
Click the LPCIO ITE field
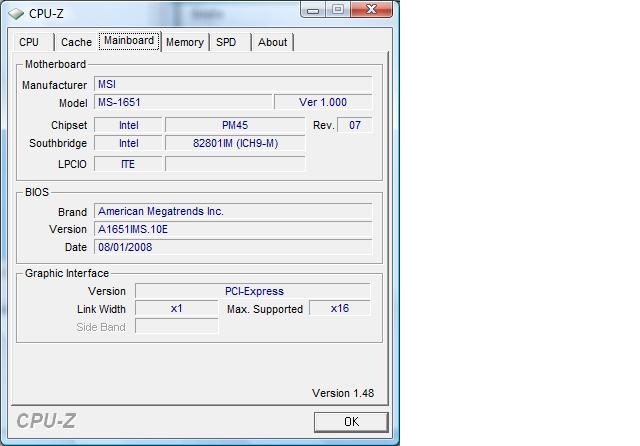[128, 164]
